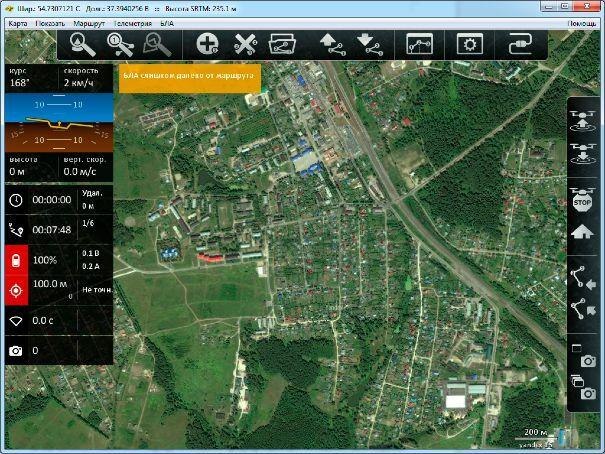The width and height of the screenshot is (605, 454).
Task: Open the settings gear icon
Action: (470, 44)
